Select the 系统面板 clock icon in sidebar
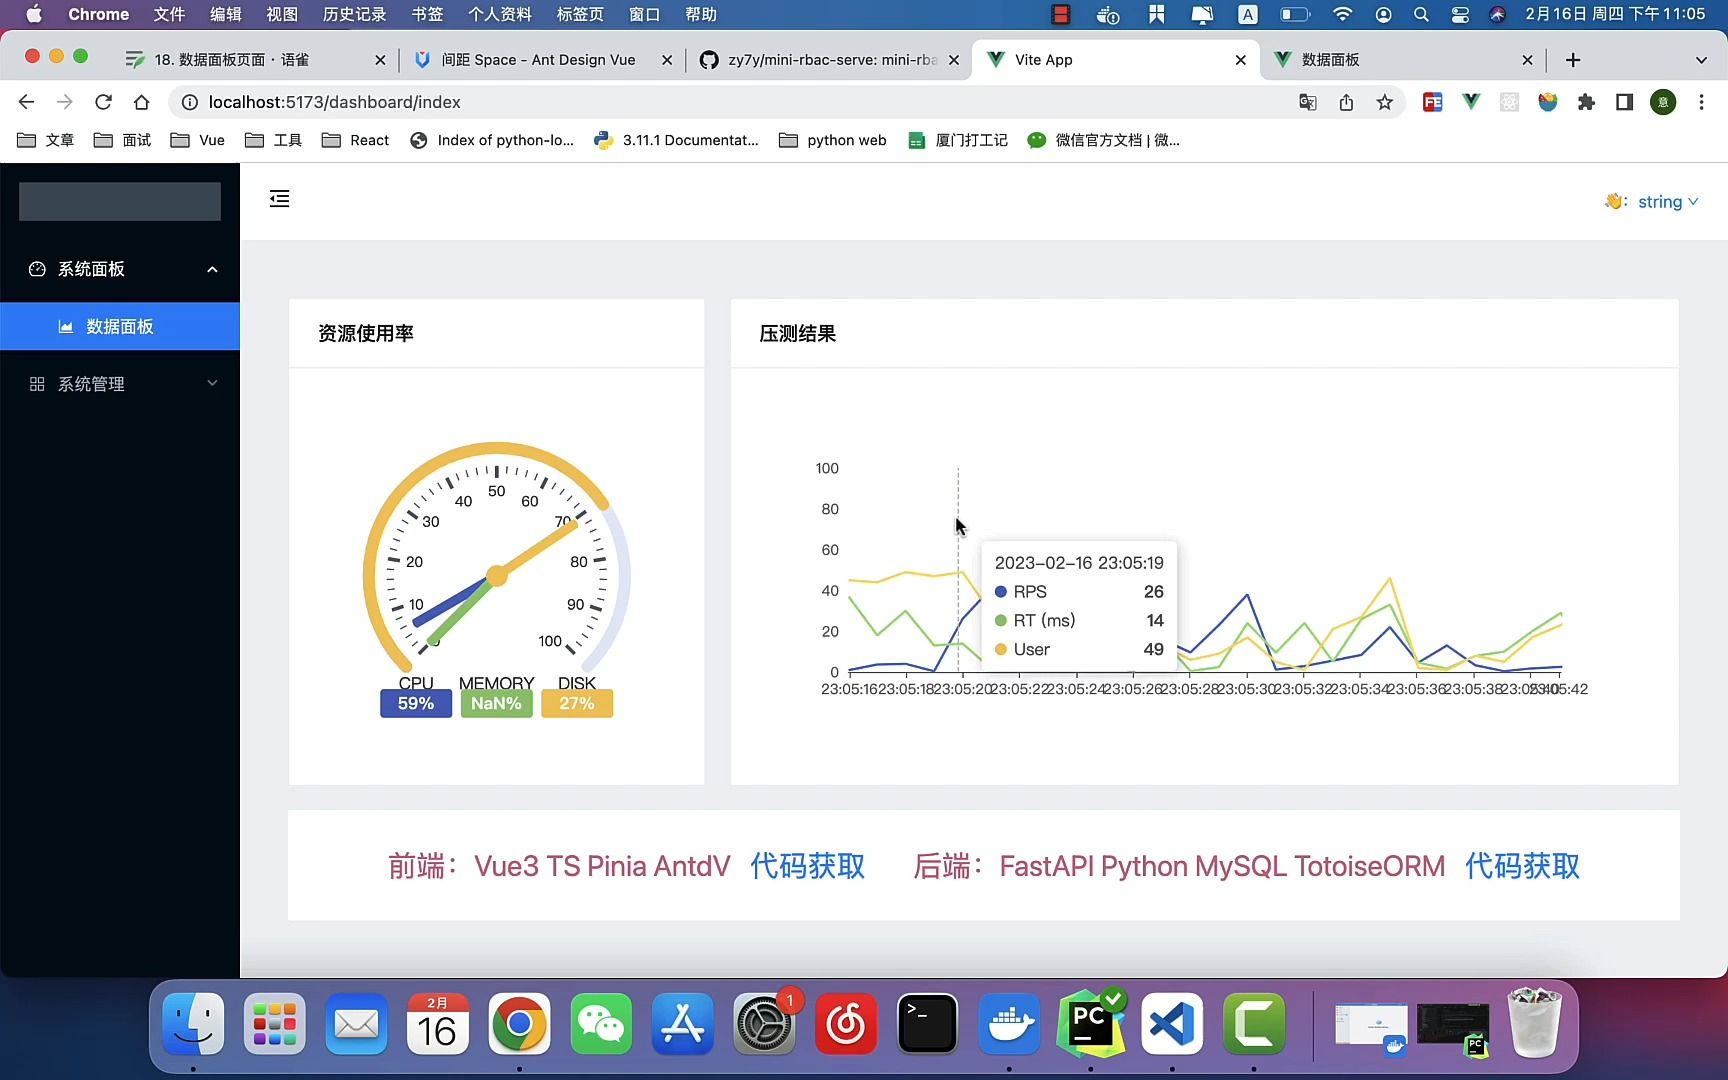The image size is (1728, 1080). click(36, 268)
